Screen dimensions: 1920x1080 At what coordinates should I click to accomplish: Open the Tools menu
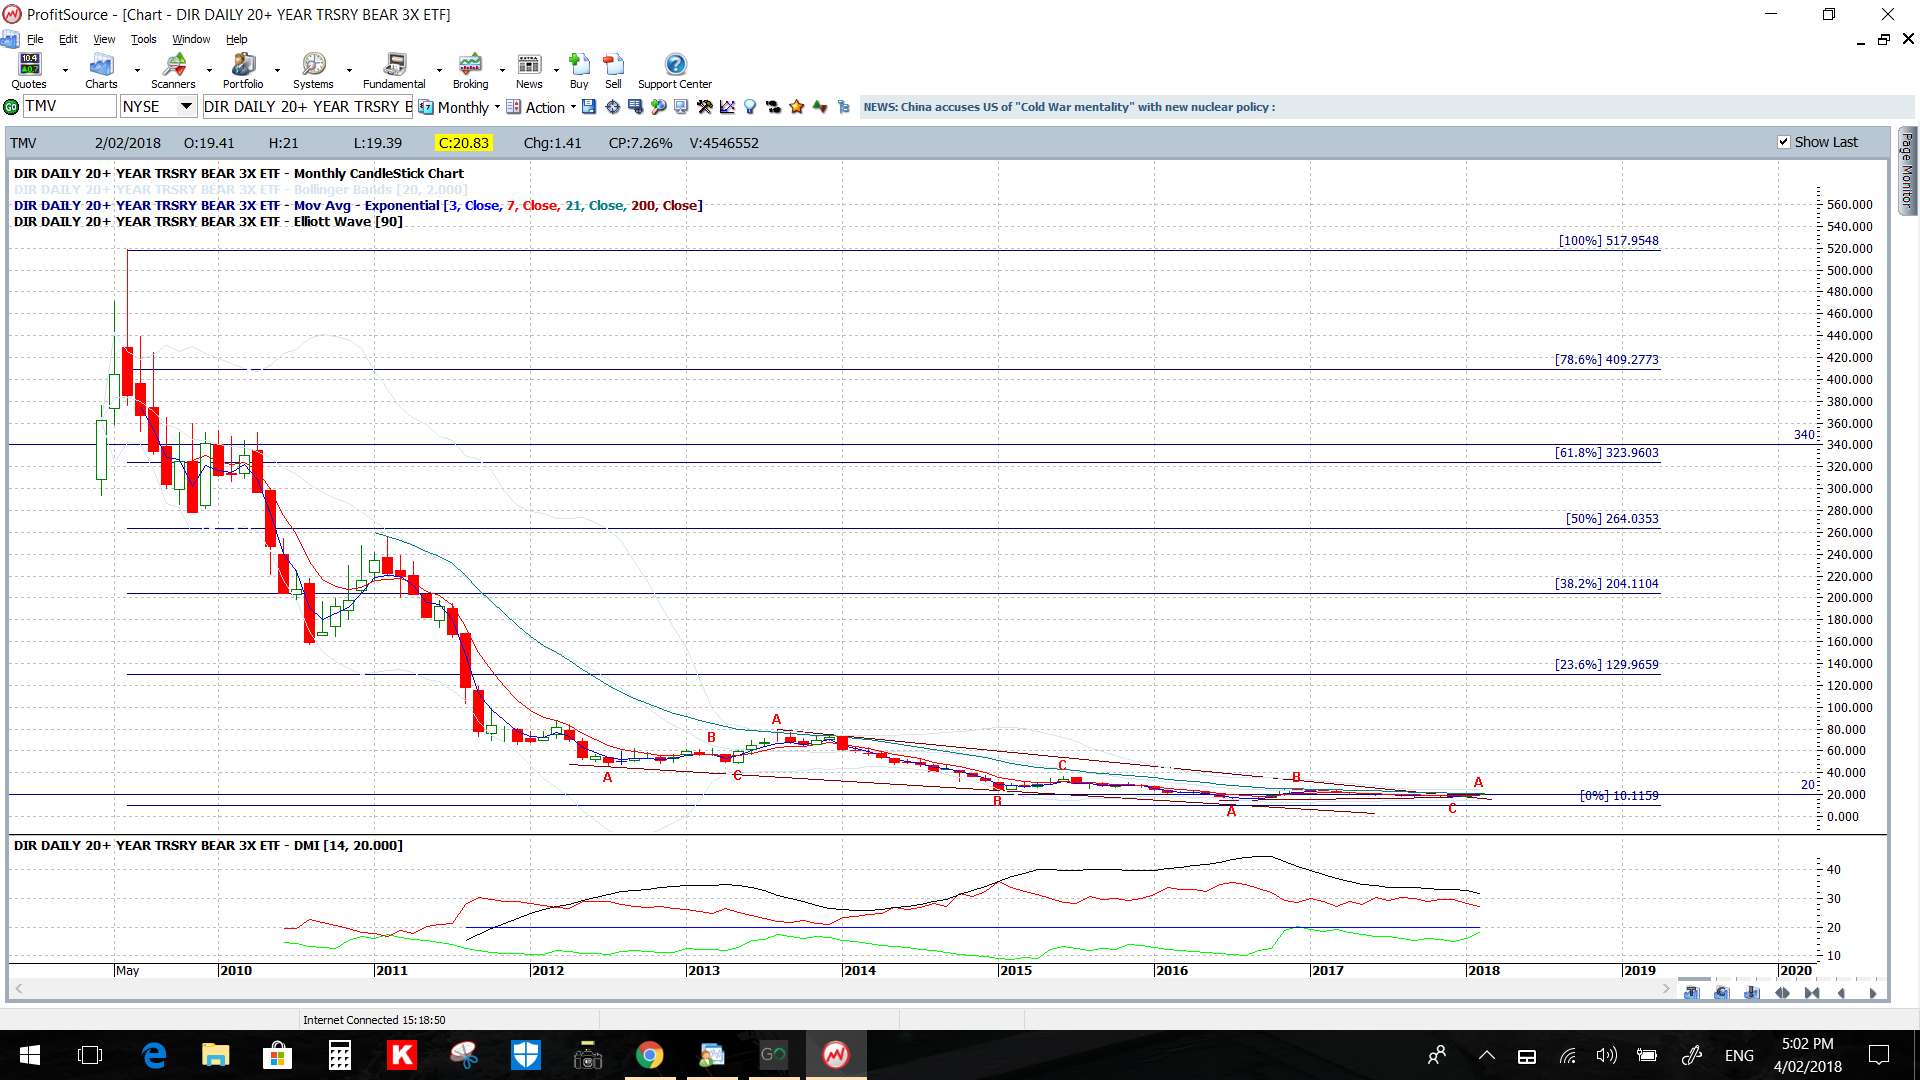click(x=143, y=39)
